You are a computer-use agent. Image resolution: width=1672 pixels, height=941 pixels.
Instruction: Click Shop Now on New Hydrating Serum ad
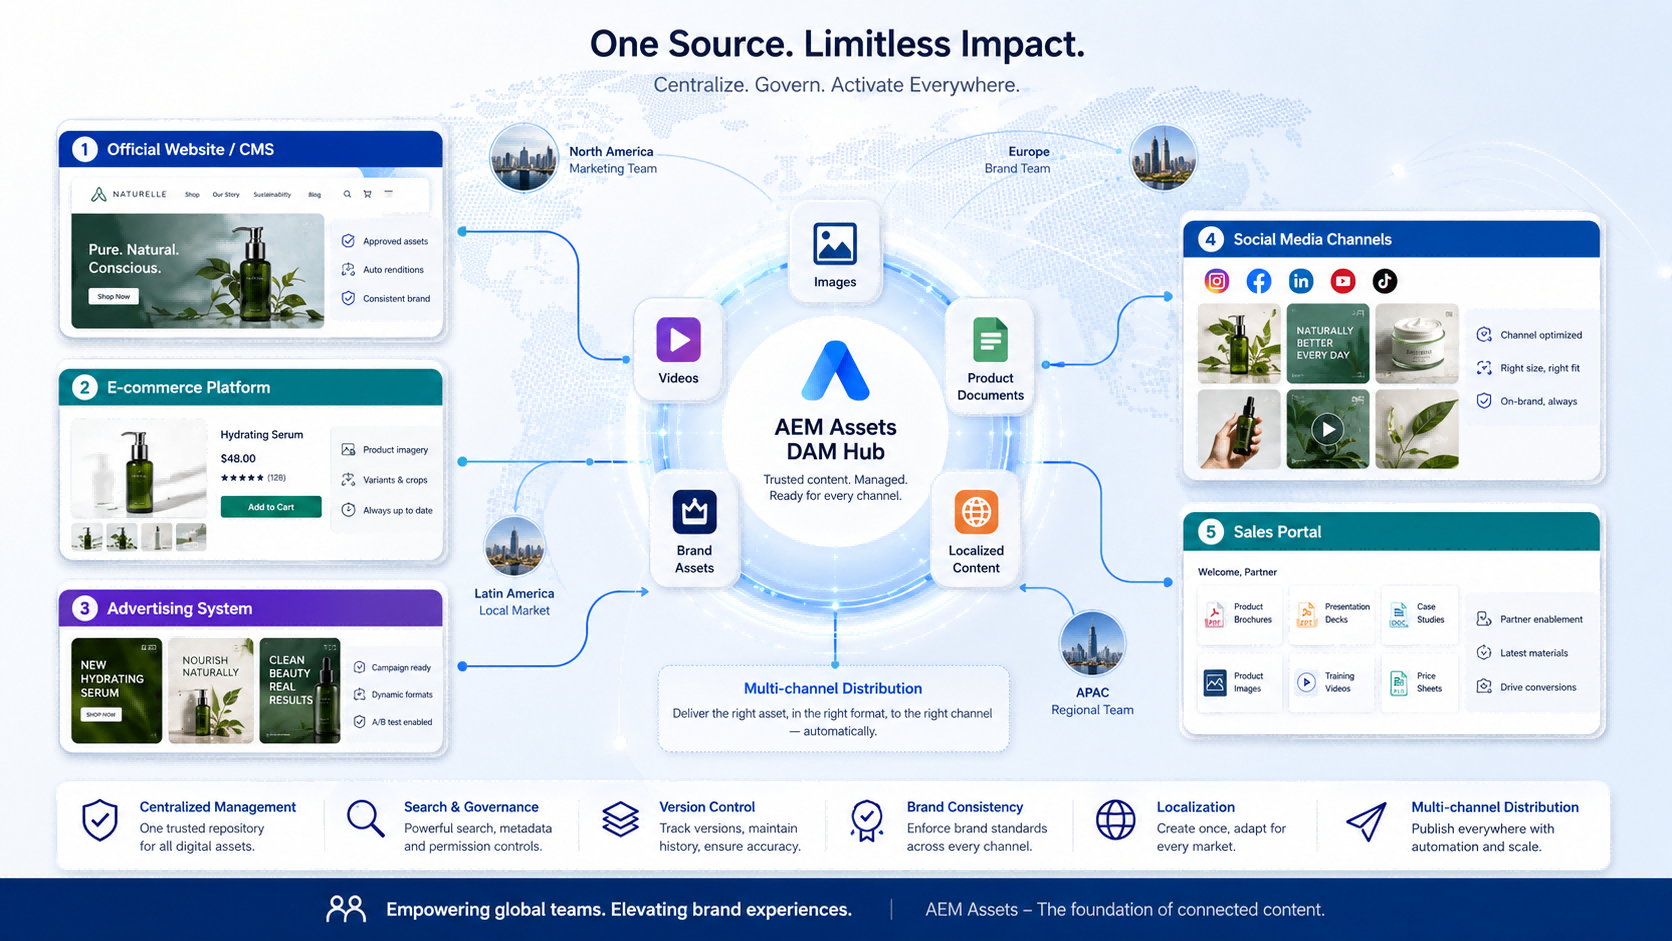pos(101,715)
